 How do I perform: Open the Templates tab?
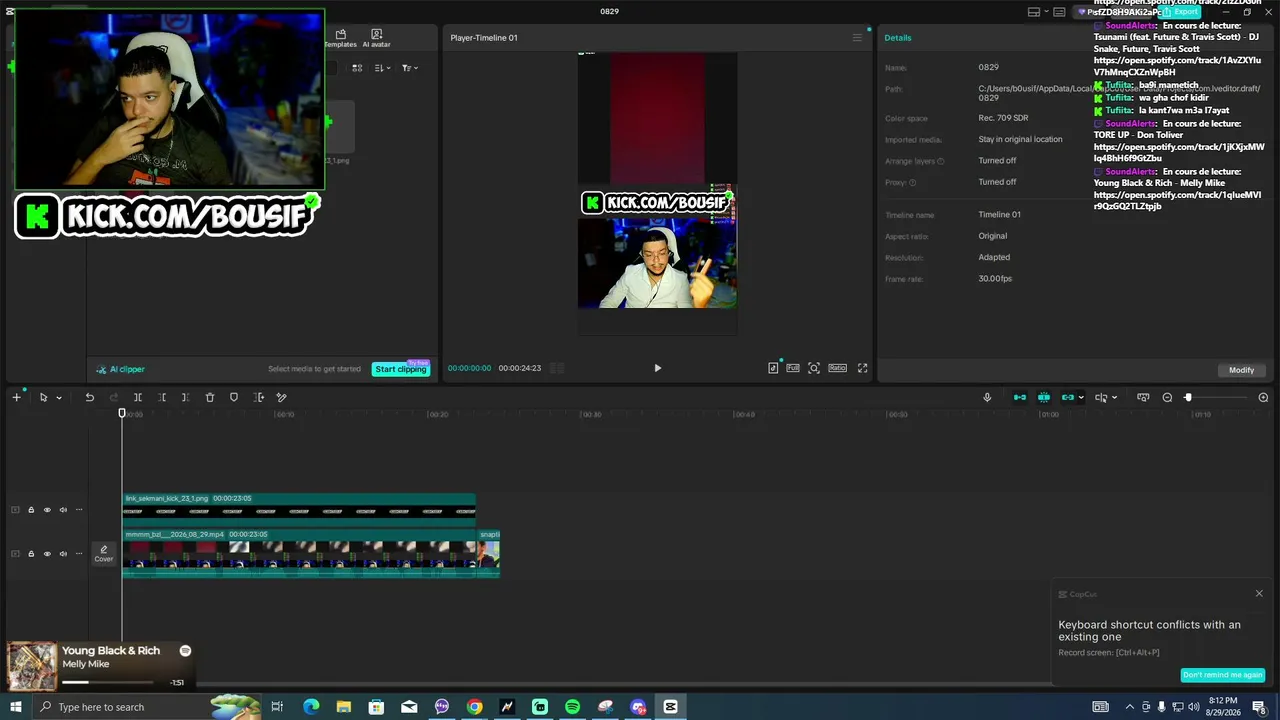pyautogui.click(x=341, y=38)
